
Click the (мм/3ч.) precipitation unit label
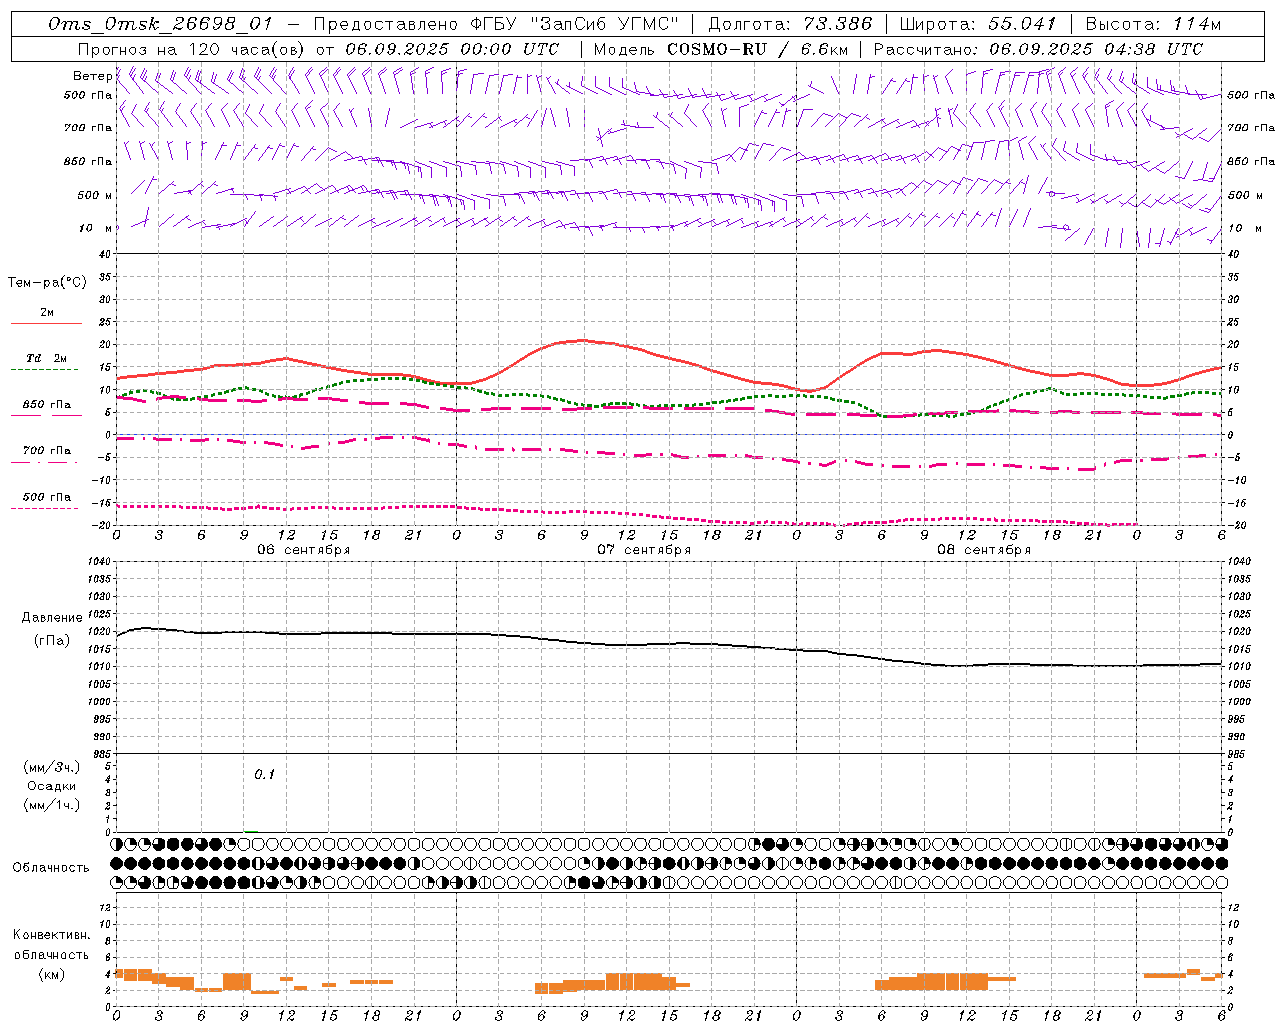(52, 767)
